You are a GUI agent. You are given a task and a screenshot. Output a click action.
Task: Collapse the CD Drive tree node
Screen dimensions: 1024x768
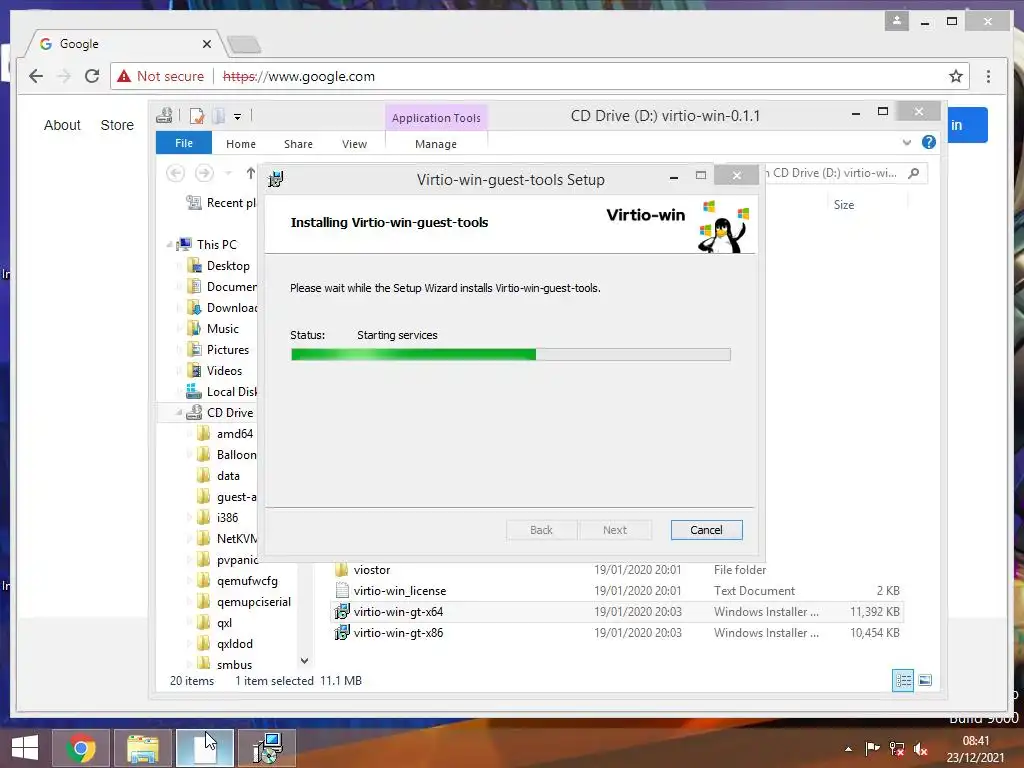tap(178, 413)
